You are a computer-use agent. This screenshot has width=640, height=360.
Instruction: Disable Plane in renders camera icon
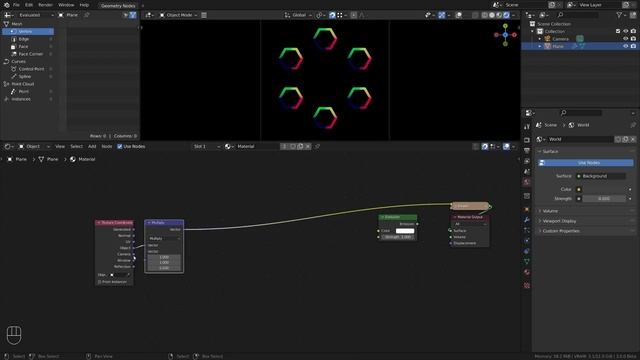(x=633, y=46)
